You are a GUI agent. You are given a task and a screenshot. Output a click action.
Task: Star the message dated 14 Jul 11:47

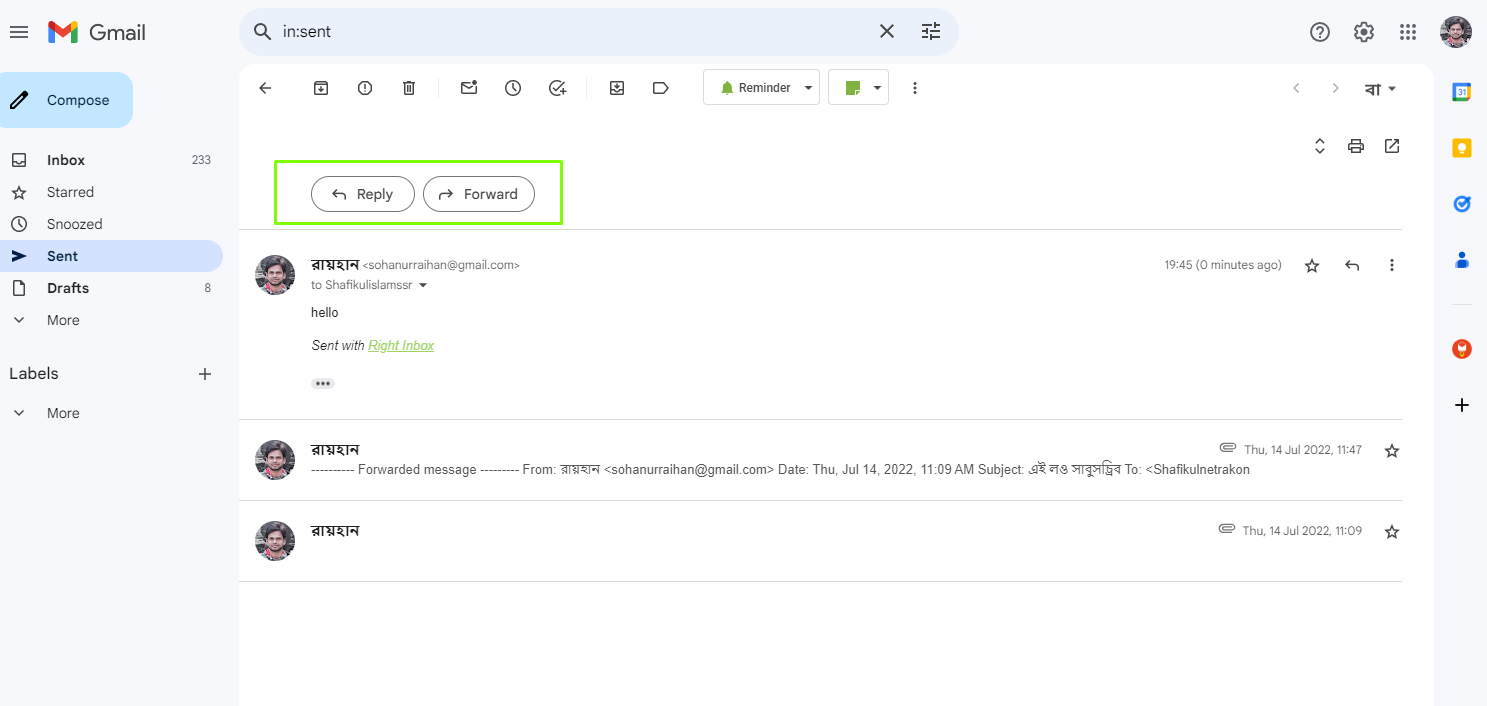click(x=1391, y=451)
